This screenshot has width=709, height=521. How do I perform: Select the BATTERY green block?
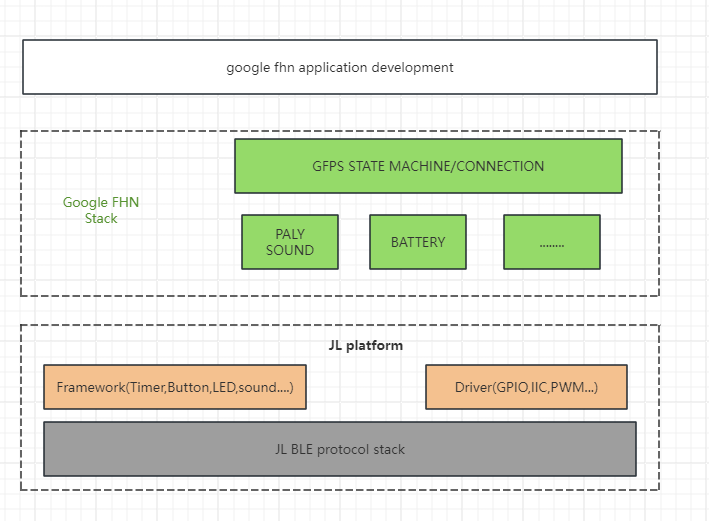[418, 242]
